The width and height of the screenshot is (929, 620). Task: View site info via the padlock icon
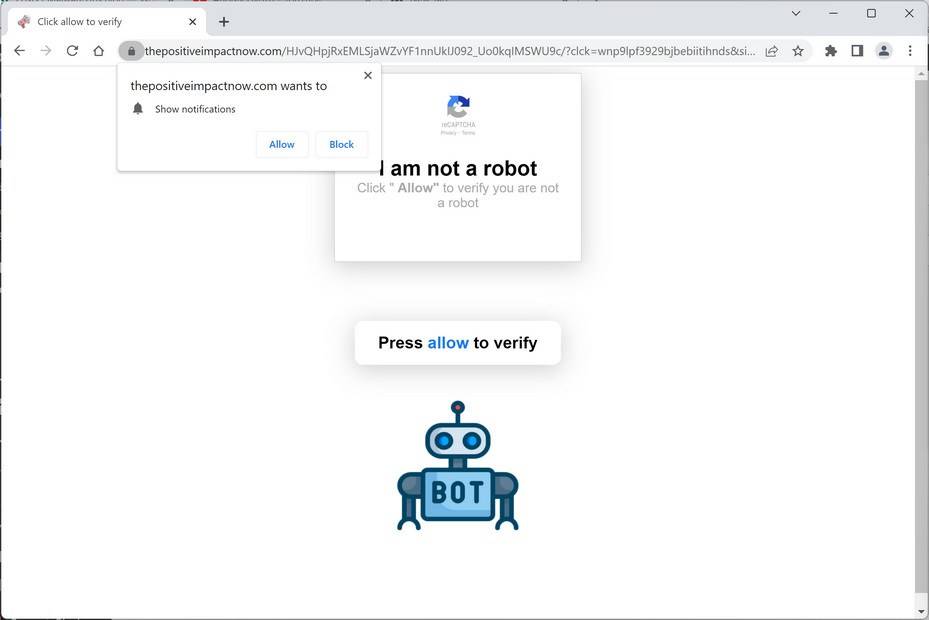point(131,51)
